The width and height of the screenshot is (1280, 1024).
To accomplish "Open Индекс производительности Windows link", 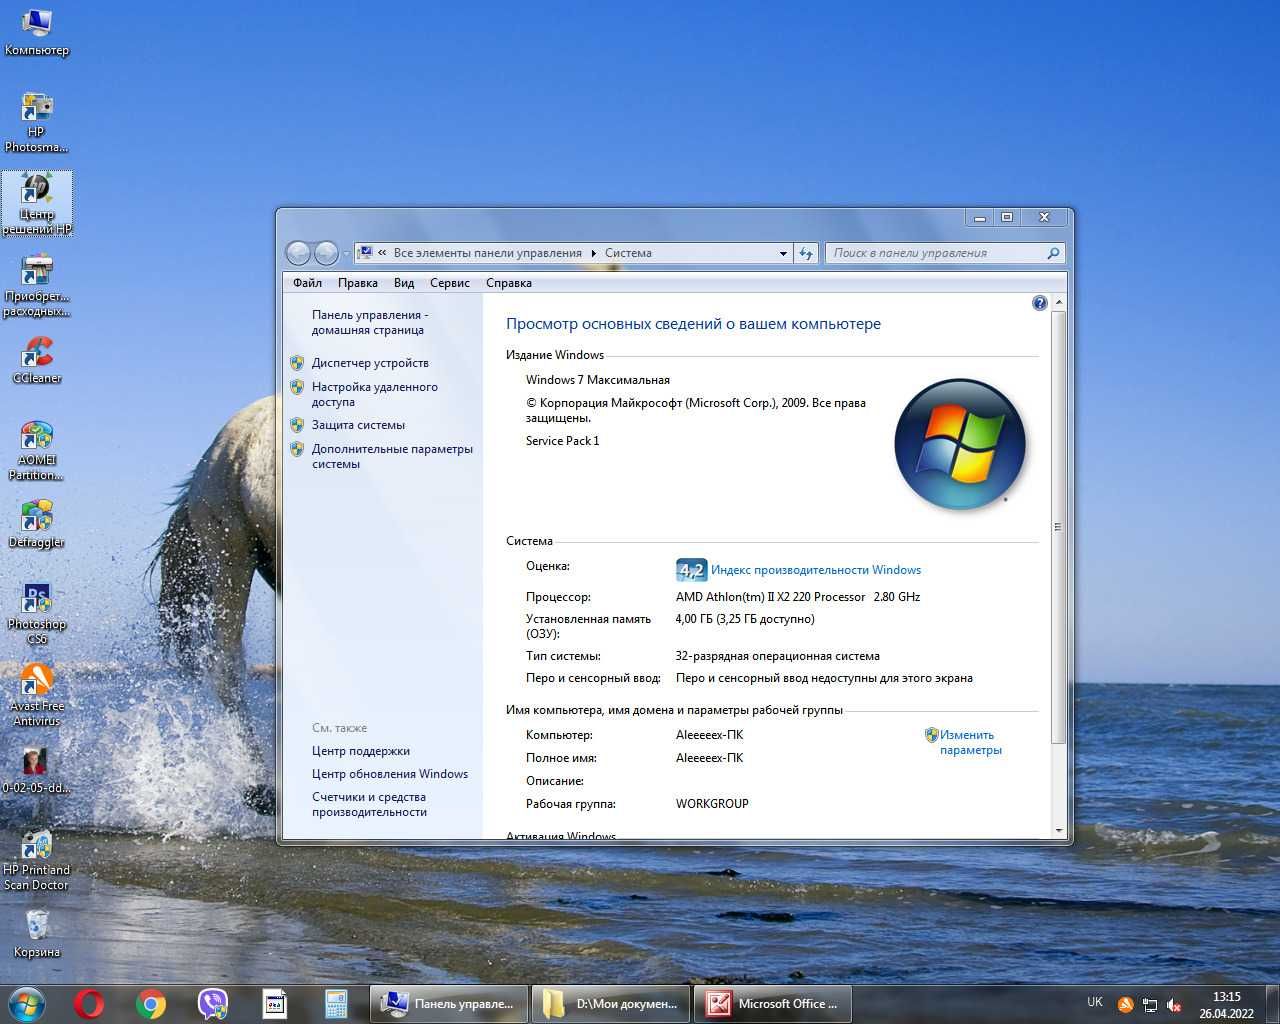I will tap(816, 570).
